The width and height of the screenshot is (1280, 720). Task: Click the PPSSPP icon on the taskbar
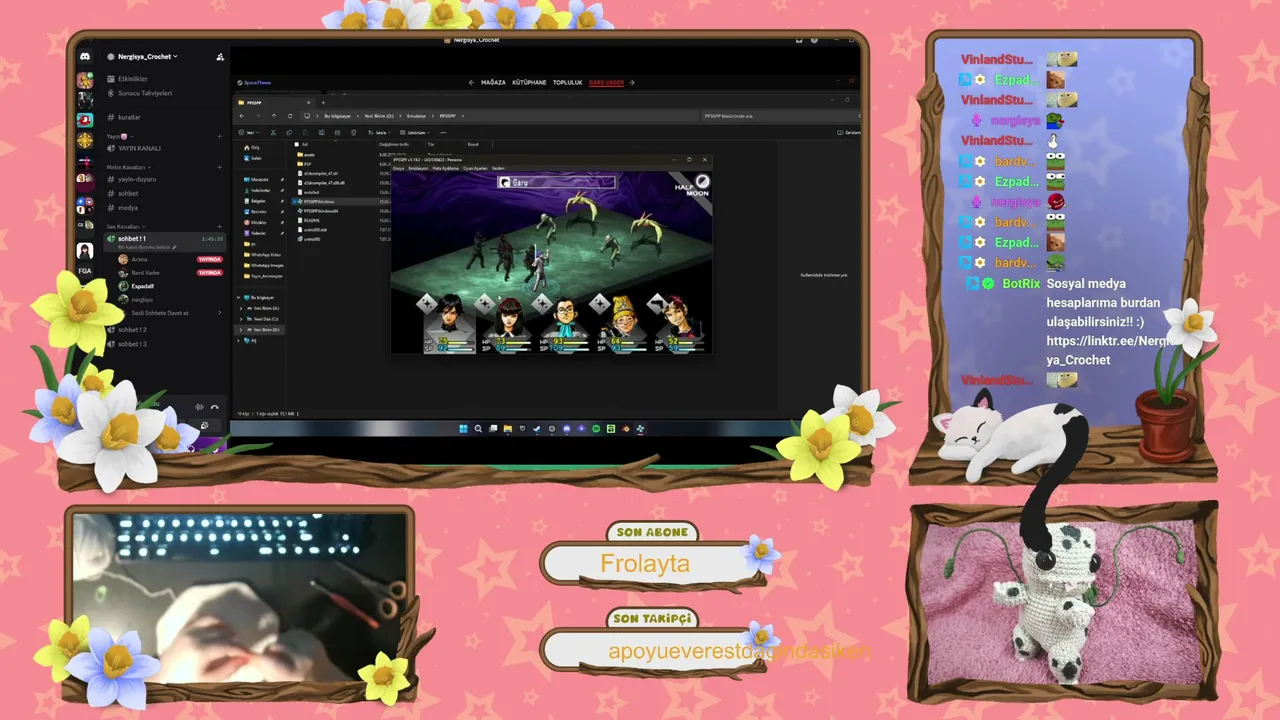[640, 429]
